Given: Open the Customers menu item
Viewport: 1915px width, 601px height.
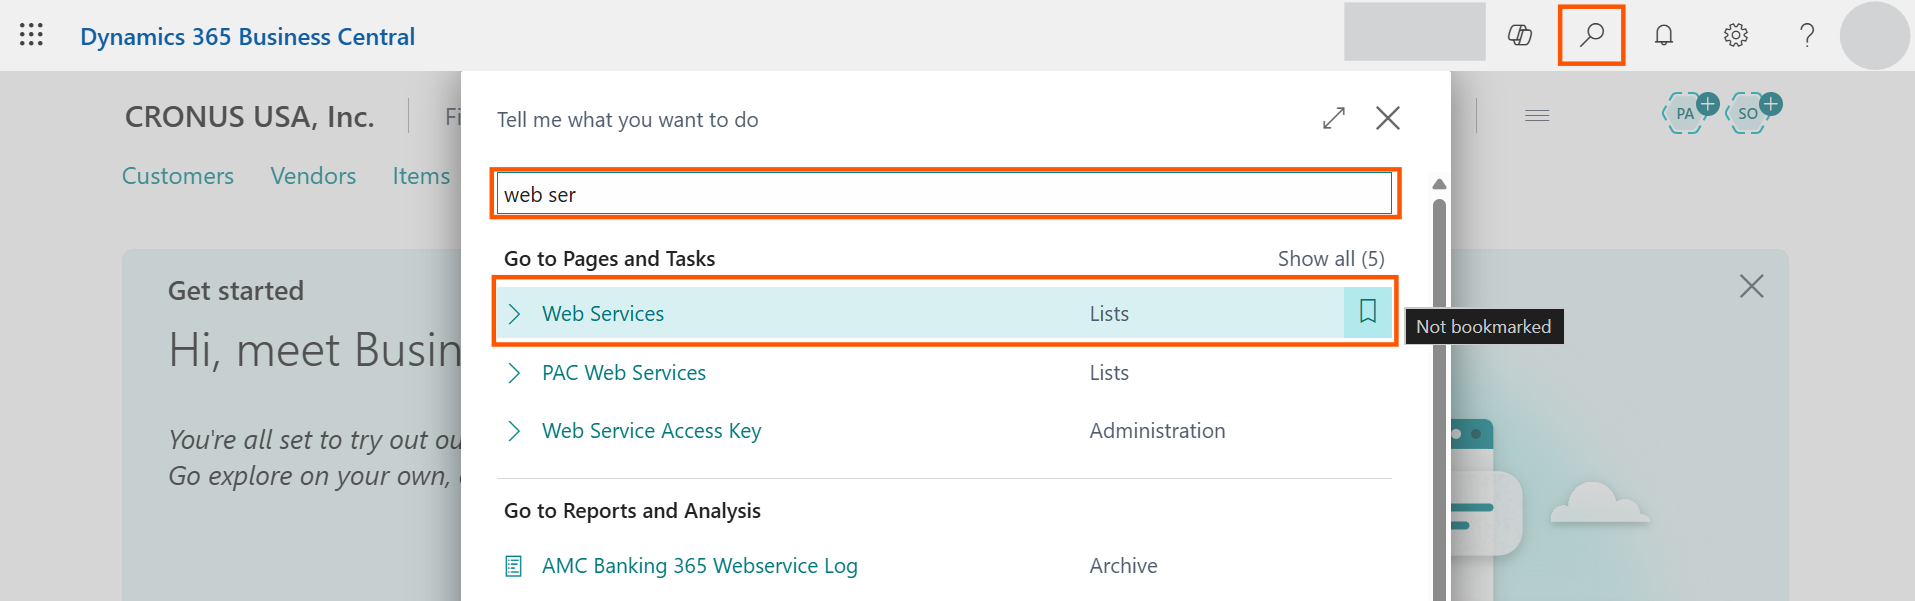Looking at the screenshot, I should [178, 176].
